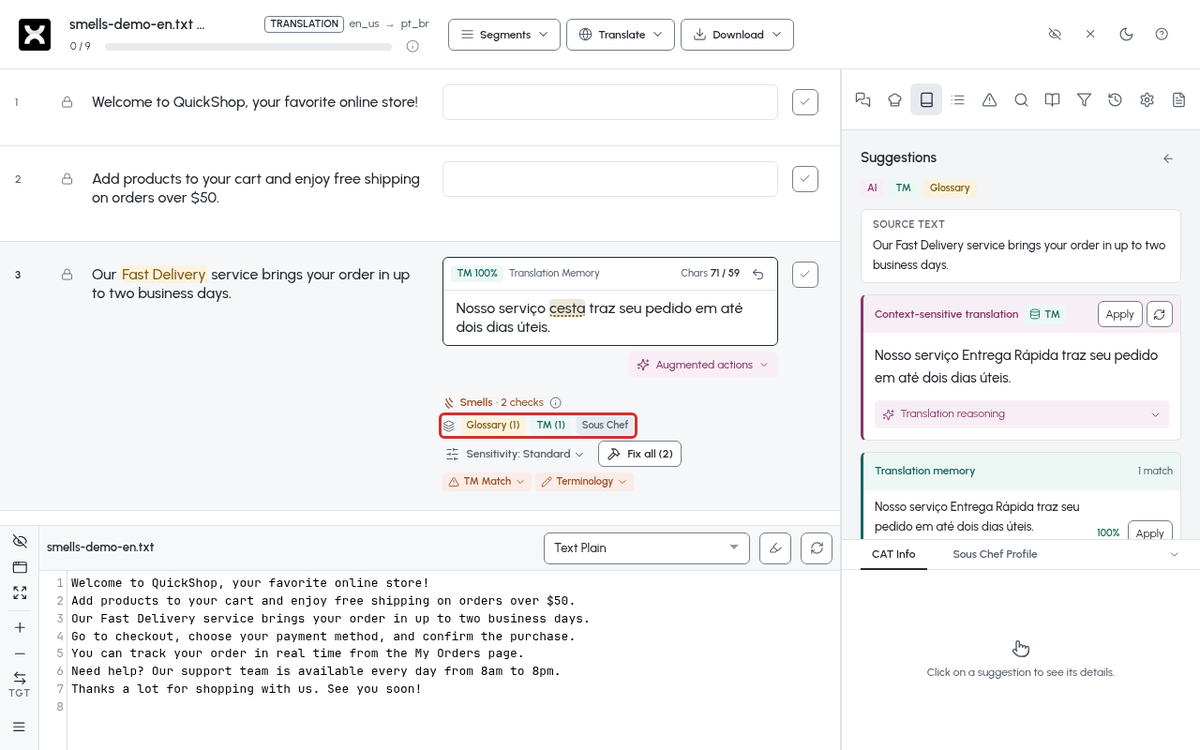Click the plus zoom-in icon in preview sidebar
Image resolution: width=1200 pixels, height=750 pixels.
point(19,627)
